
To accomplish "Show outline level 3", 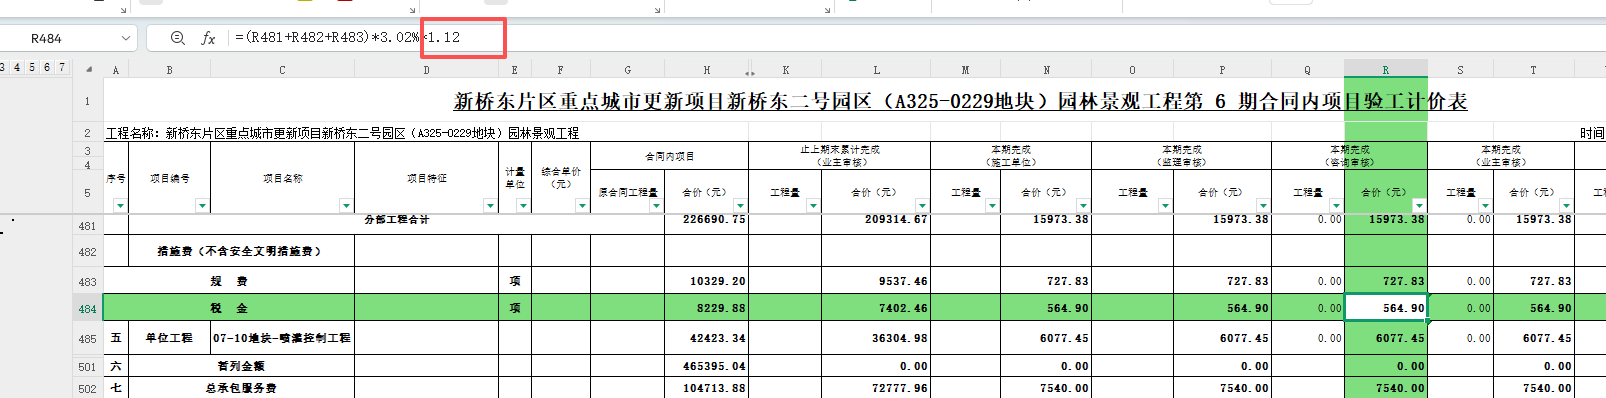I will (3, 67).
